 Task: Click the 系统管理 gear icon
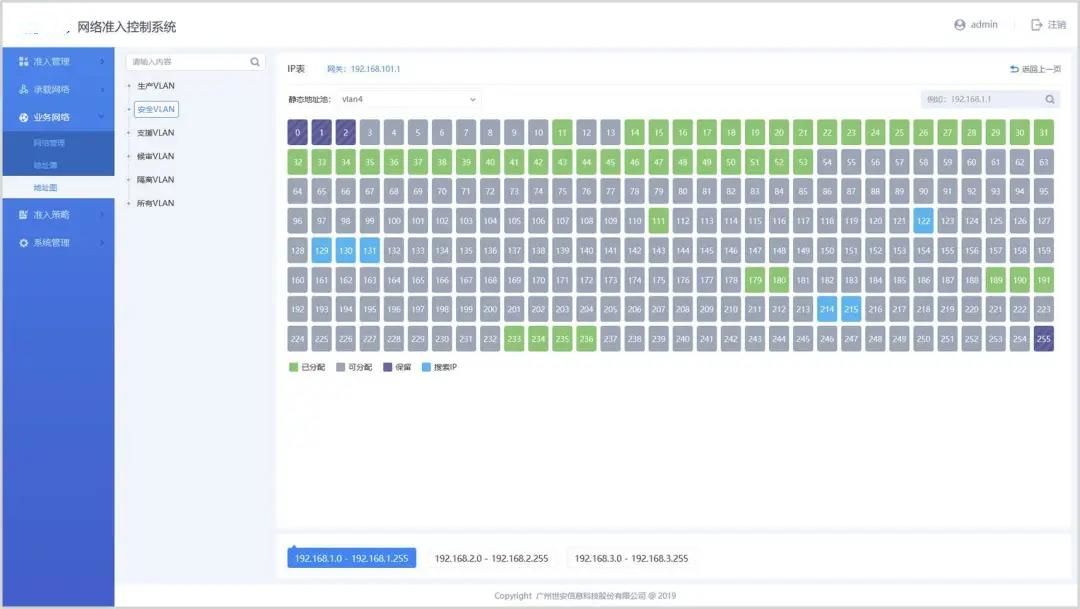24,243
